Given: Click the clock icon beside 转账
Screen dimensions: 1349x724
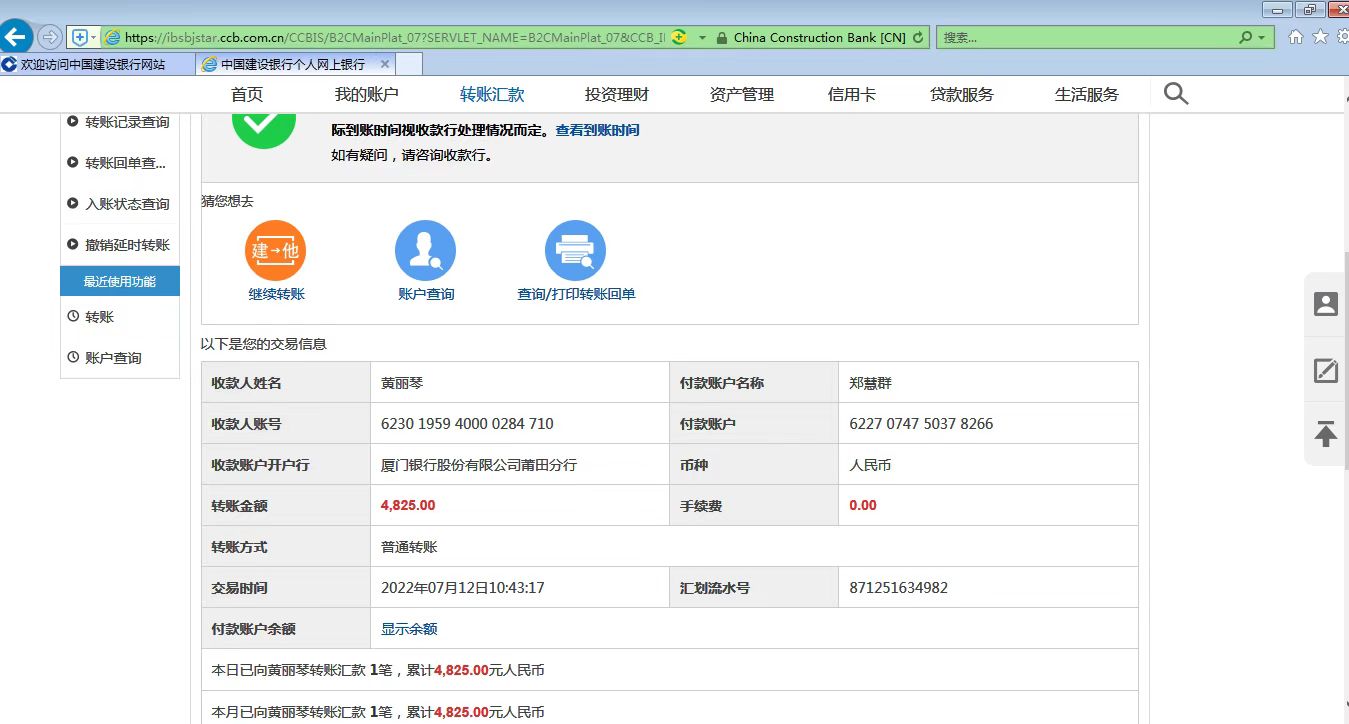Looking at the screenshot, I should point(73,316).
